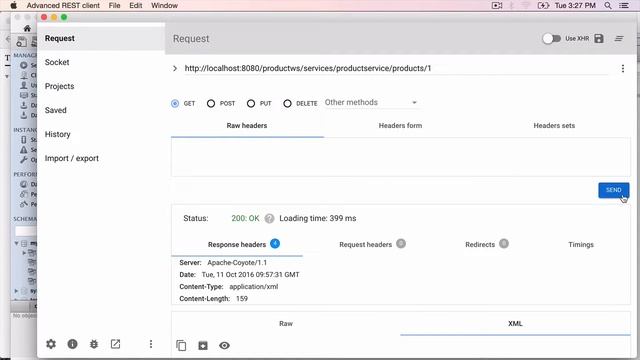Open Import / export in sidebar
Viewport: 640px width, 360px height.
101,158
